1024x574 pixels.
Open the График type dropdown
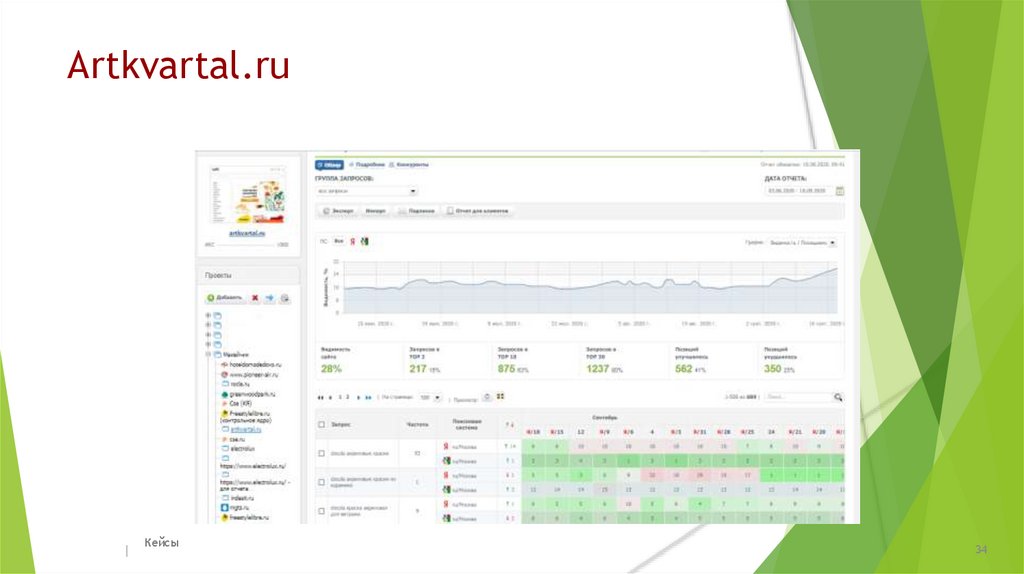pyautogui.click(x=801, y=242)
